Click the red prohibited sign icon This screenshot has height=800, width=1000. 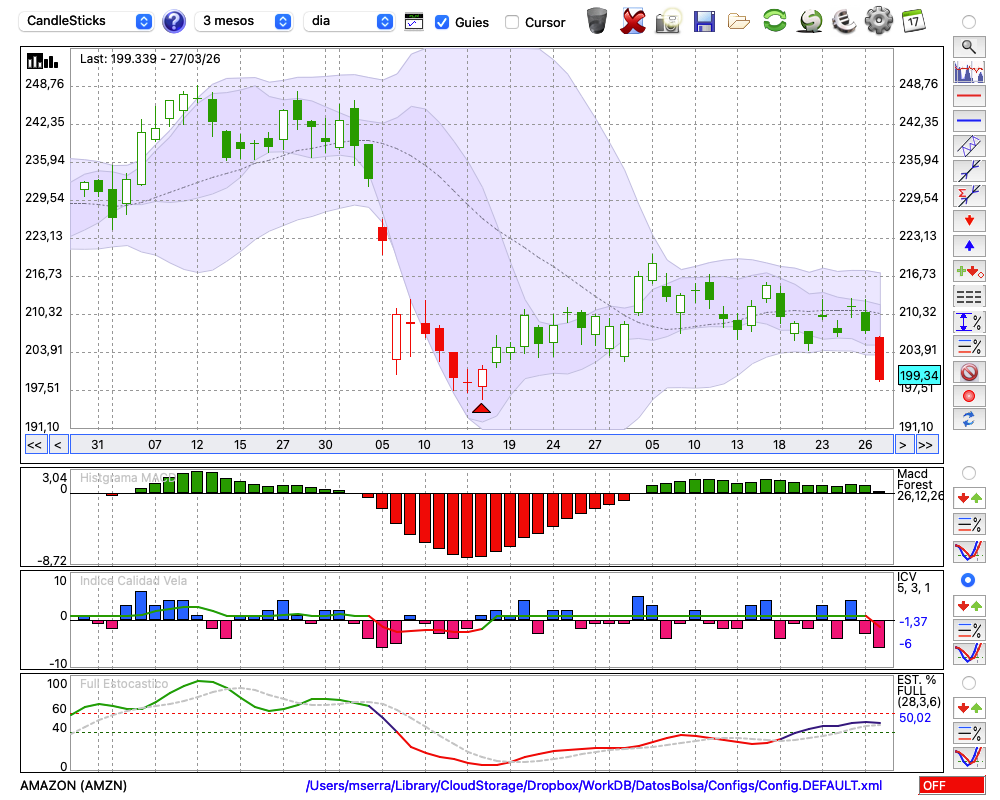[x=968, y=371]
